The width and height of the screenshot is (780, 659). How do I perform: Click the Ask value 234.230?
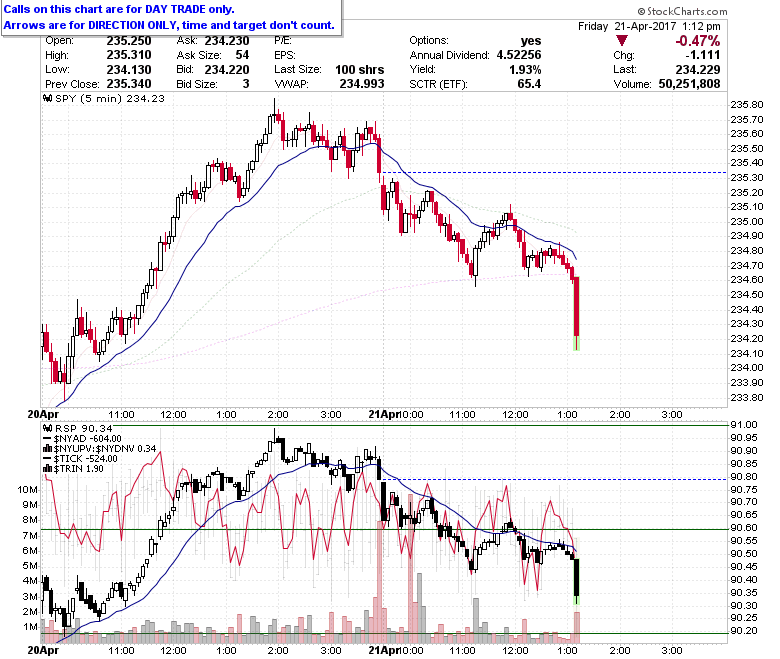click(x=227, y=41)
